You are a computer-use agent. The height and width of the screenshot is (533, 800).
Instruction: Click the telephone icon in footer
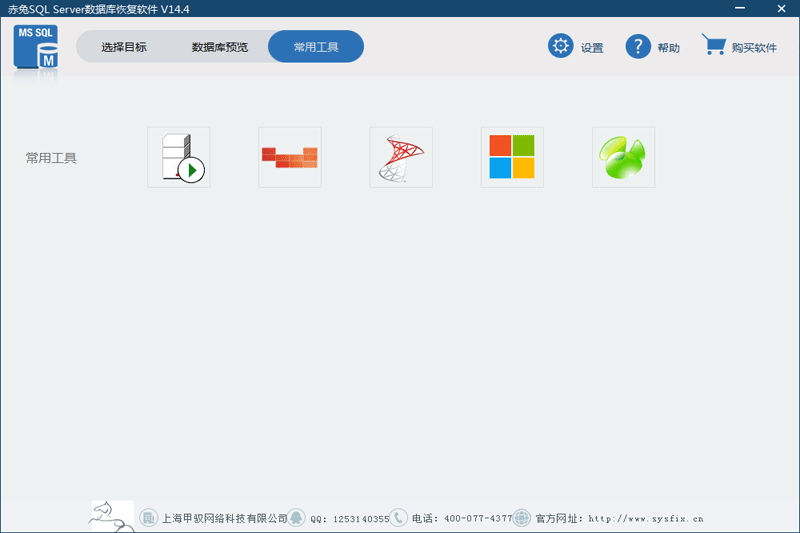398,518
